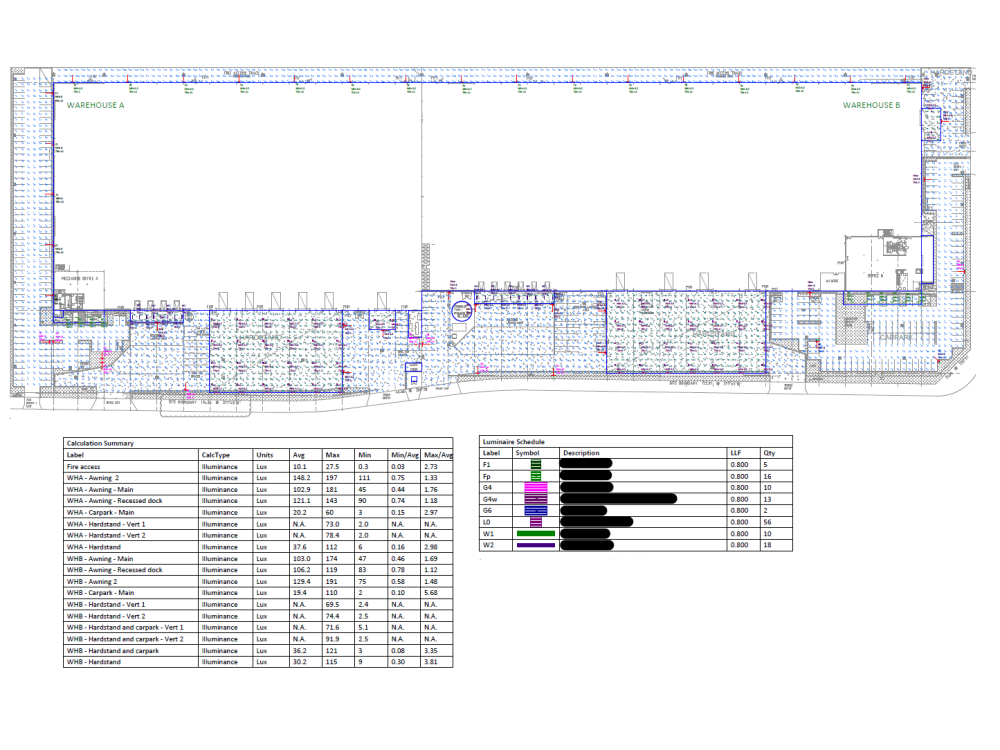Click the Avg value 129.4
The height and width of the screenshot is (750, 1000).
(x=301, y=582)
